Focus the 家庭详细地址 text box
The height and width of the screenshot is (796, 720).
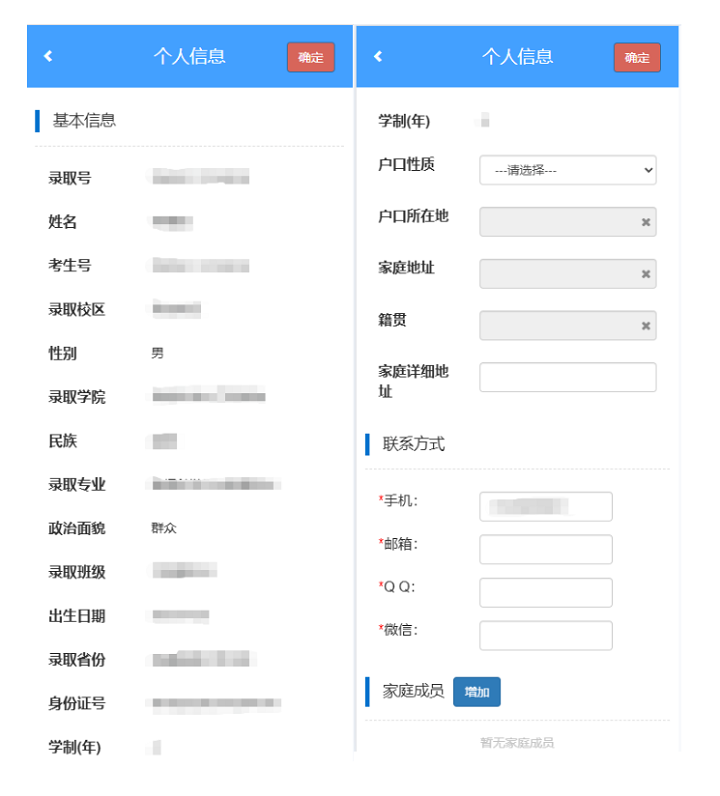(x=567, y=377)
